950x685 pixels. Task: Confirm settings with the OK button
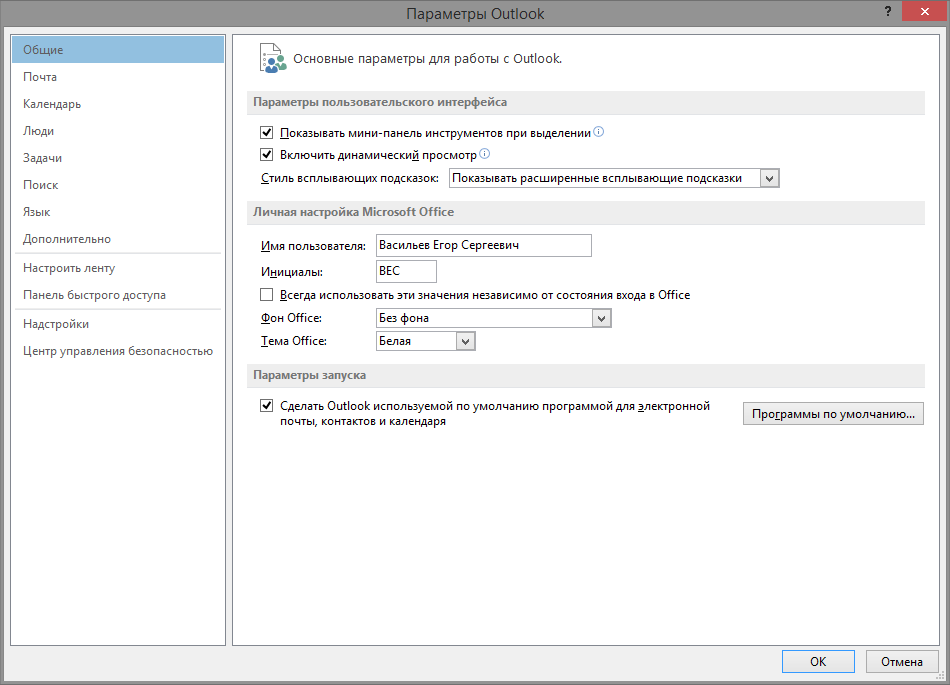point(818,661)
